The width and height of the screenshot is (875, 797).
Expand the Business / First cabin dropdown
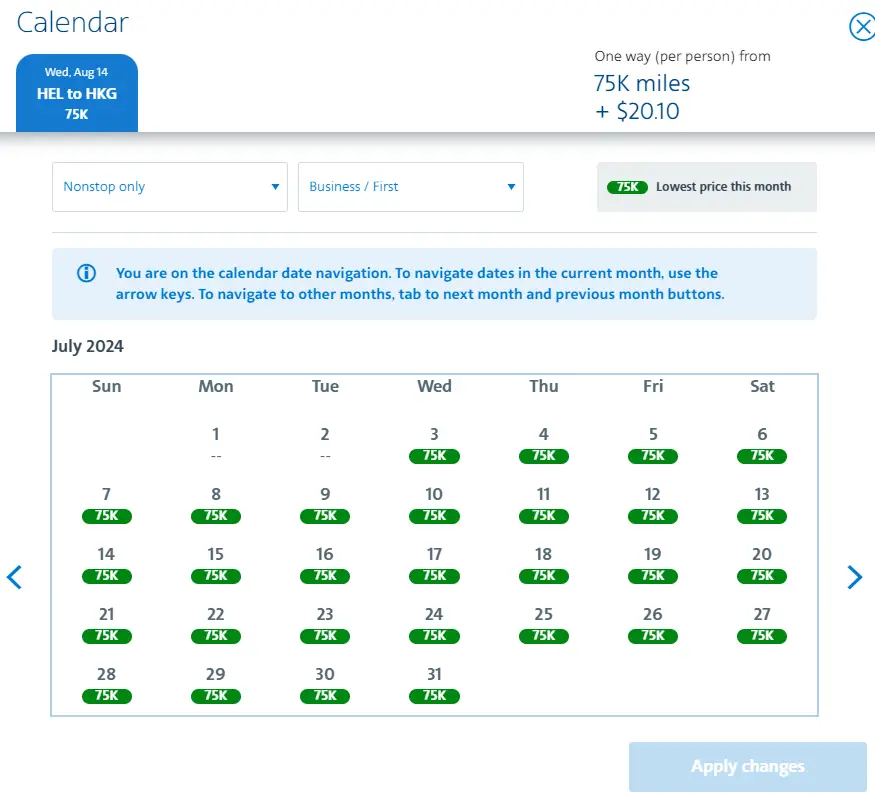click(410, 187)
